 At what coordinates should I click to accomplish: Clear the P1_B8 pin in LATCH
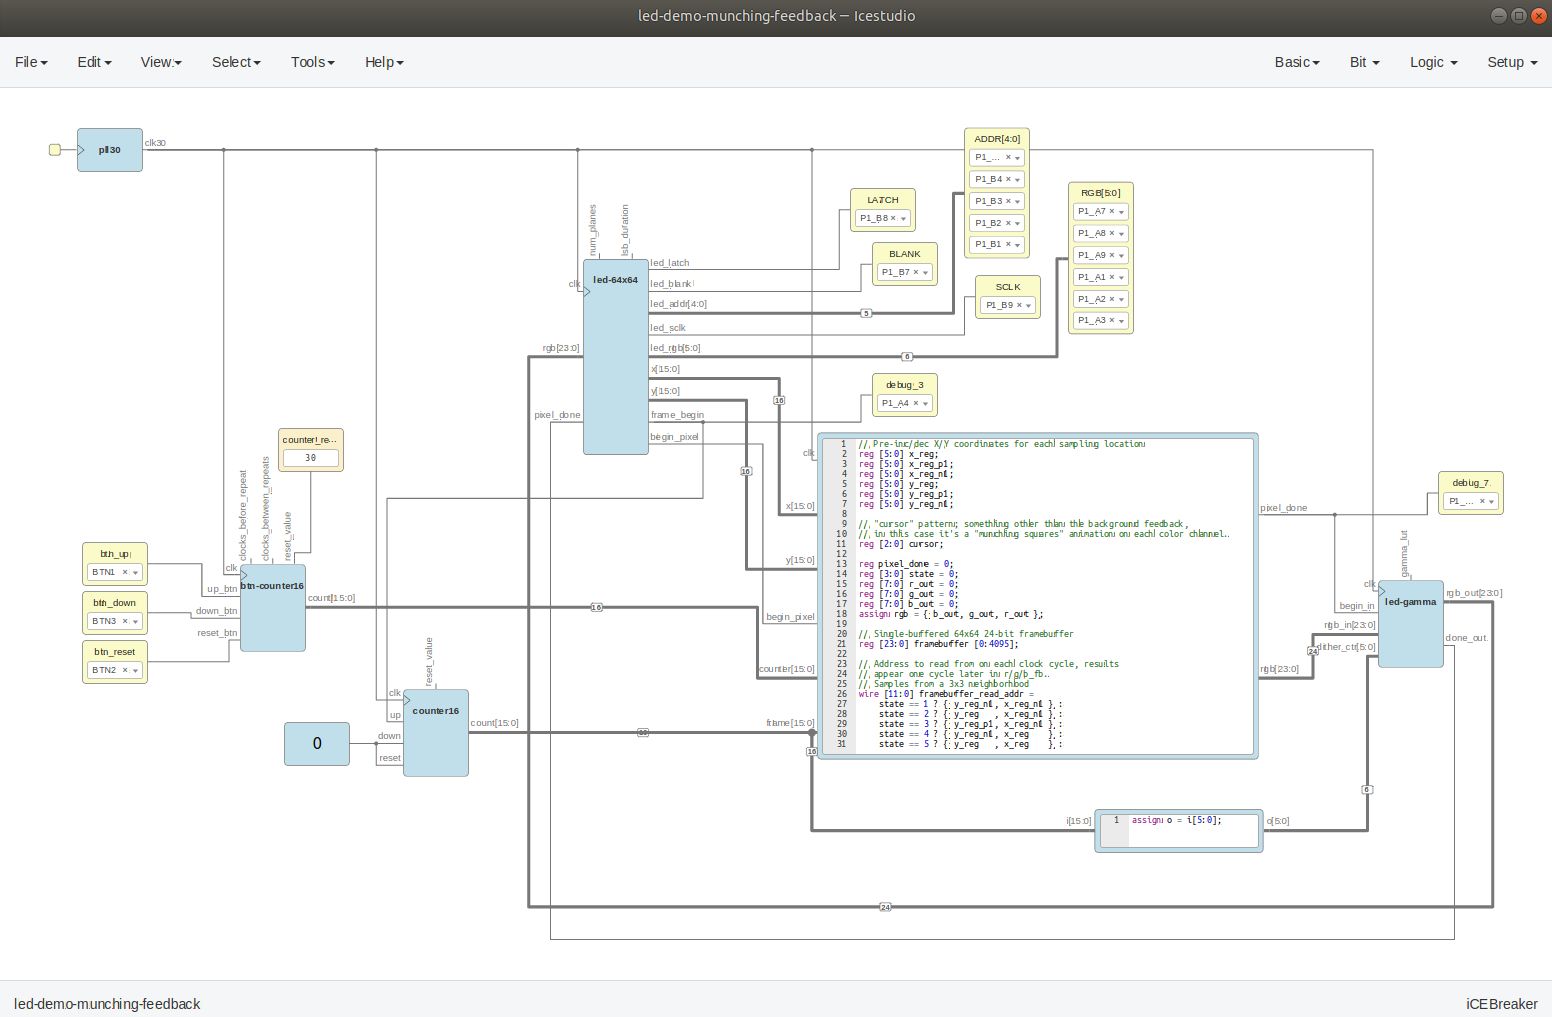click(893, 218)
